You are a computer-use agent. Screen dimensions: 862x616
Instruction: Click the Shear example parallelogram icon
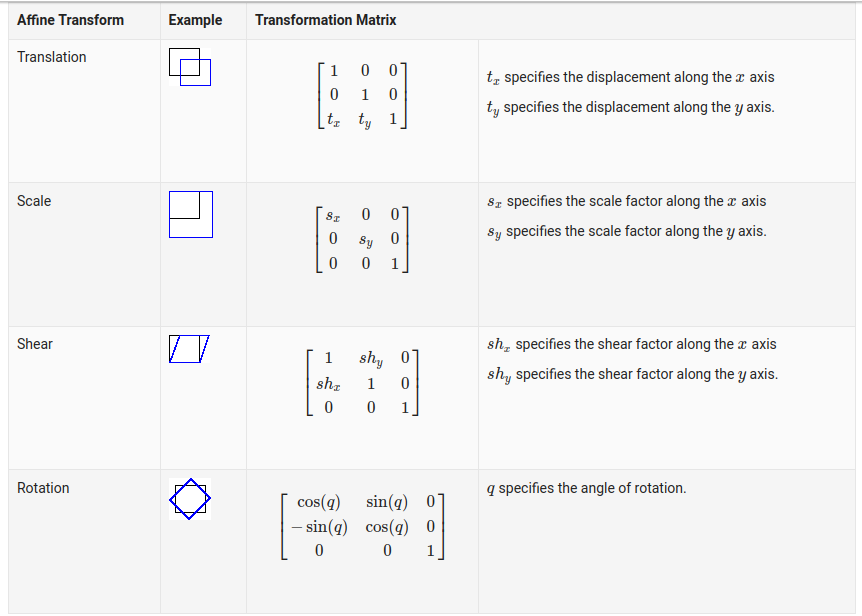pos(189,349)
